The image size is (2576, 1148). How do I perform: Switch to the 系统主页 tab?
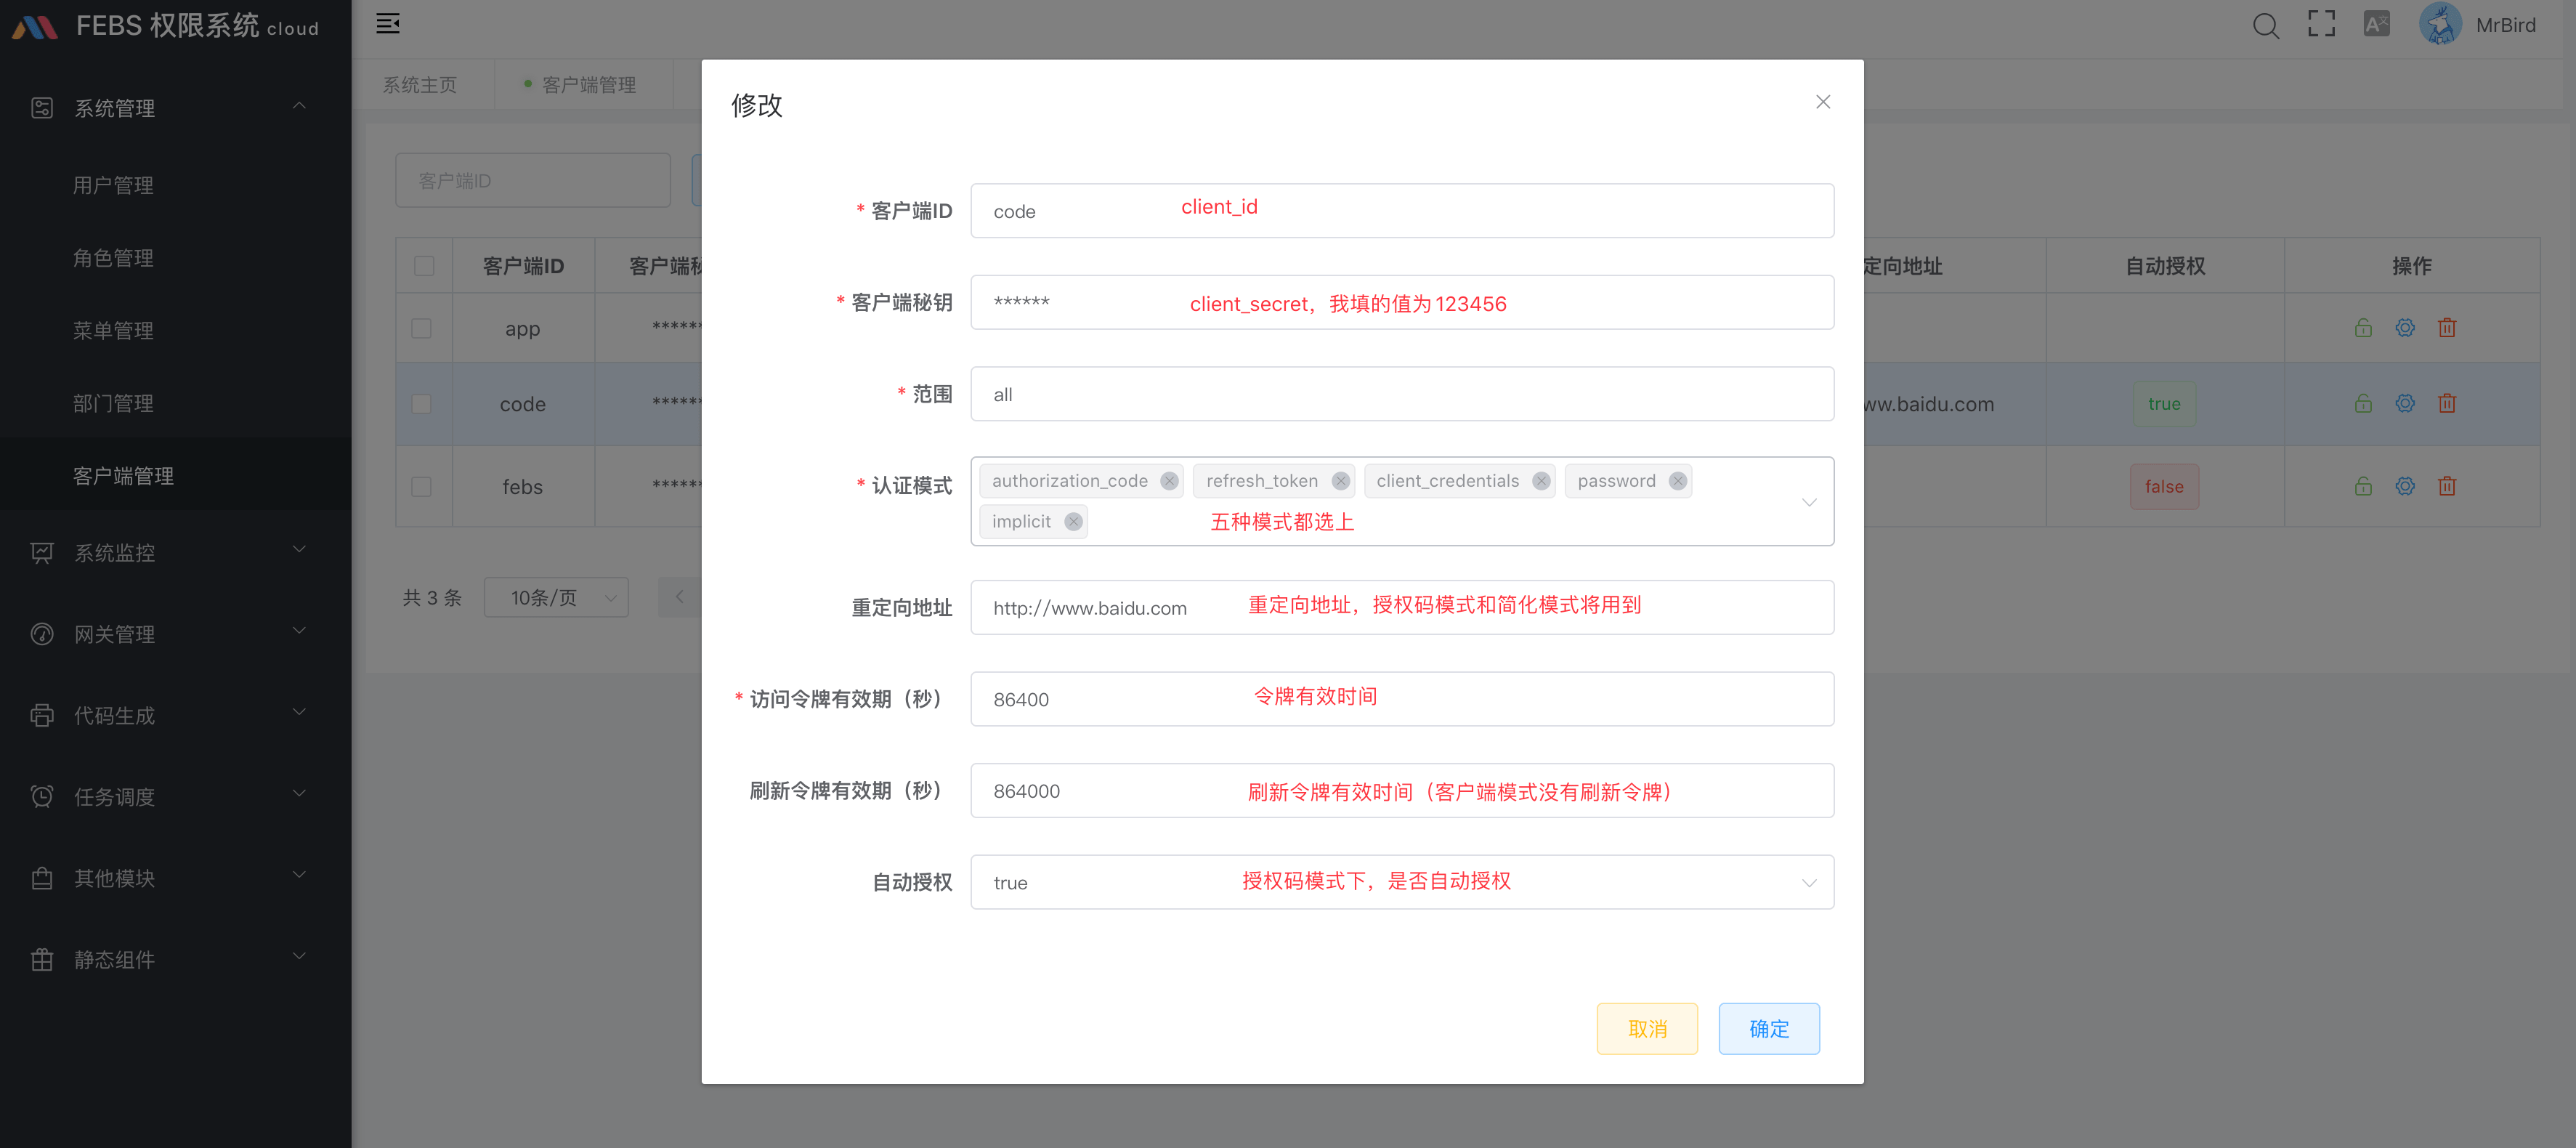point(420,85)
